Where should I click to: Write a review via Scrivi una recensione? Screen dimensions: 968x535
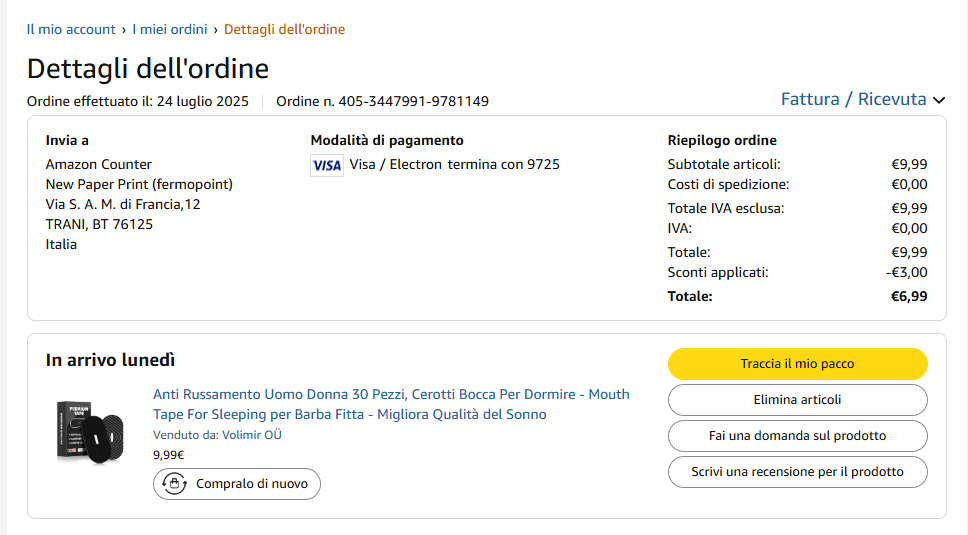[x=797, y=472]
